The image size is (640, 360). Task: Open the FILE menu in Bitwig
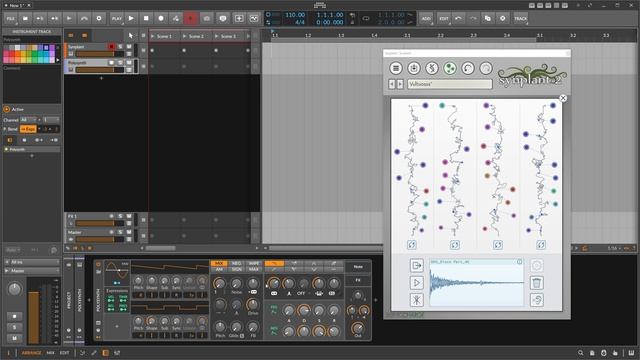11,18
